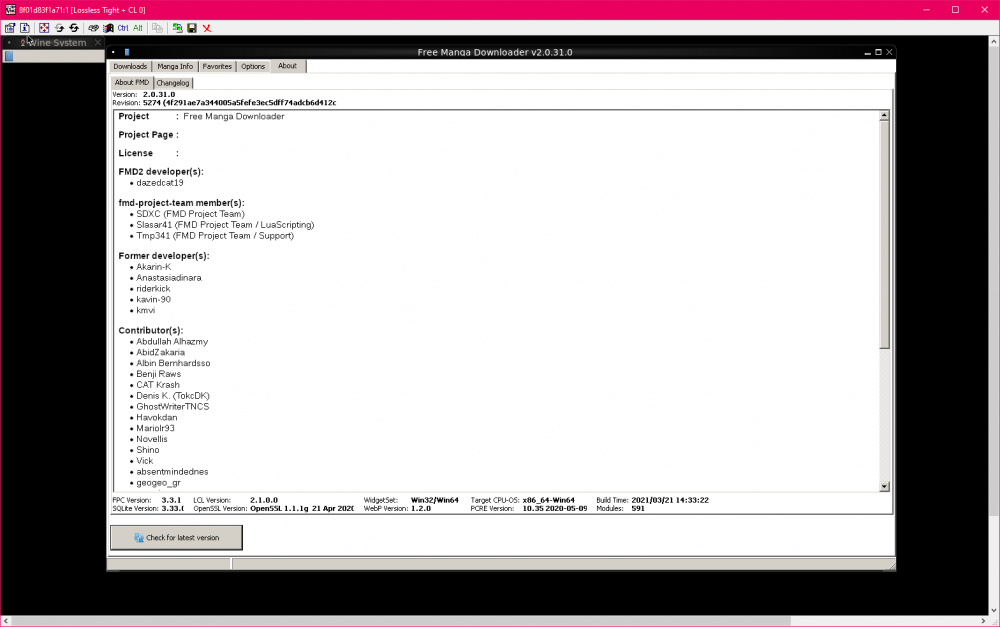Viewport: 1000px width, 627px height.
Task: Open the VNC connection options icon
Action: point(10,28)
